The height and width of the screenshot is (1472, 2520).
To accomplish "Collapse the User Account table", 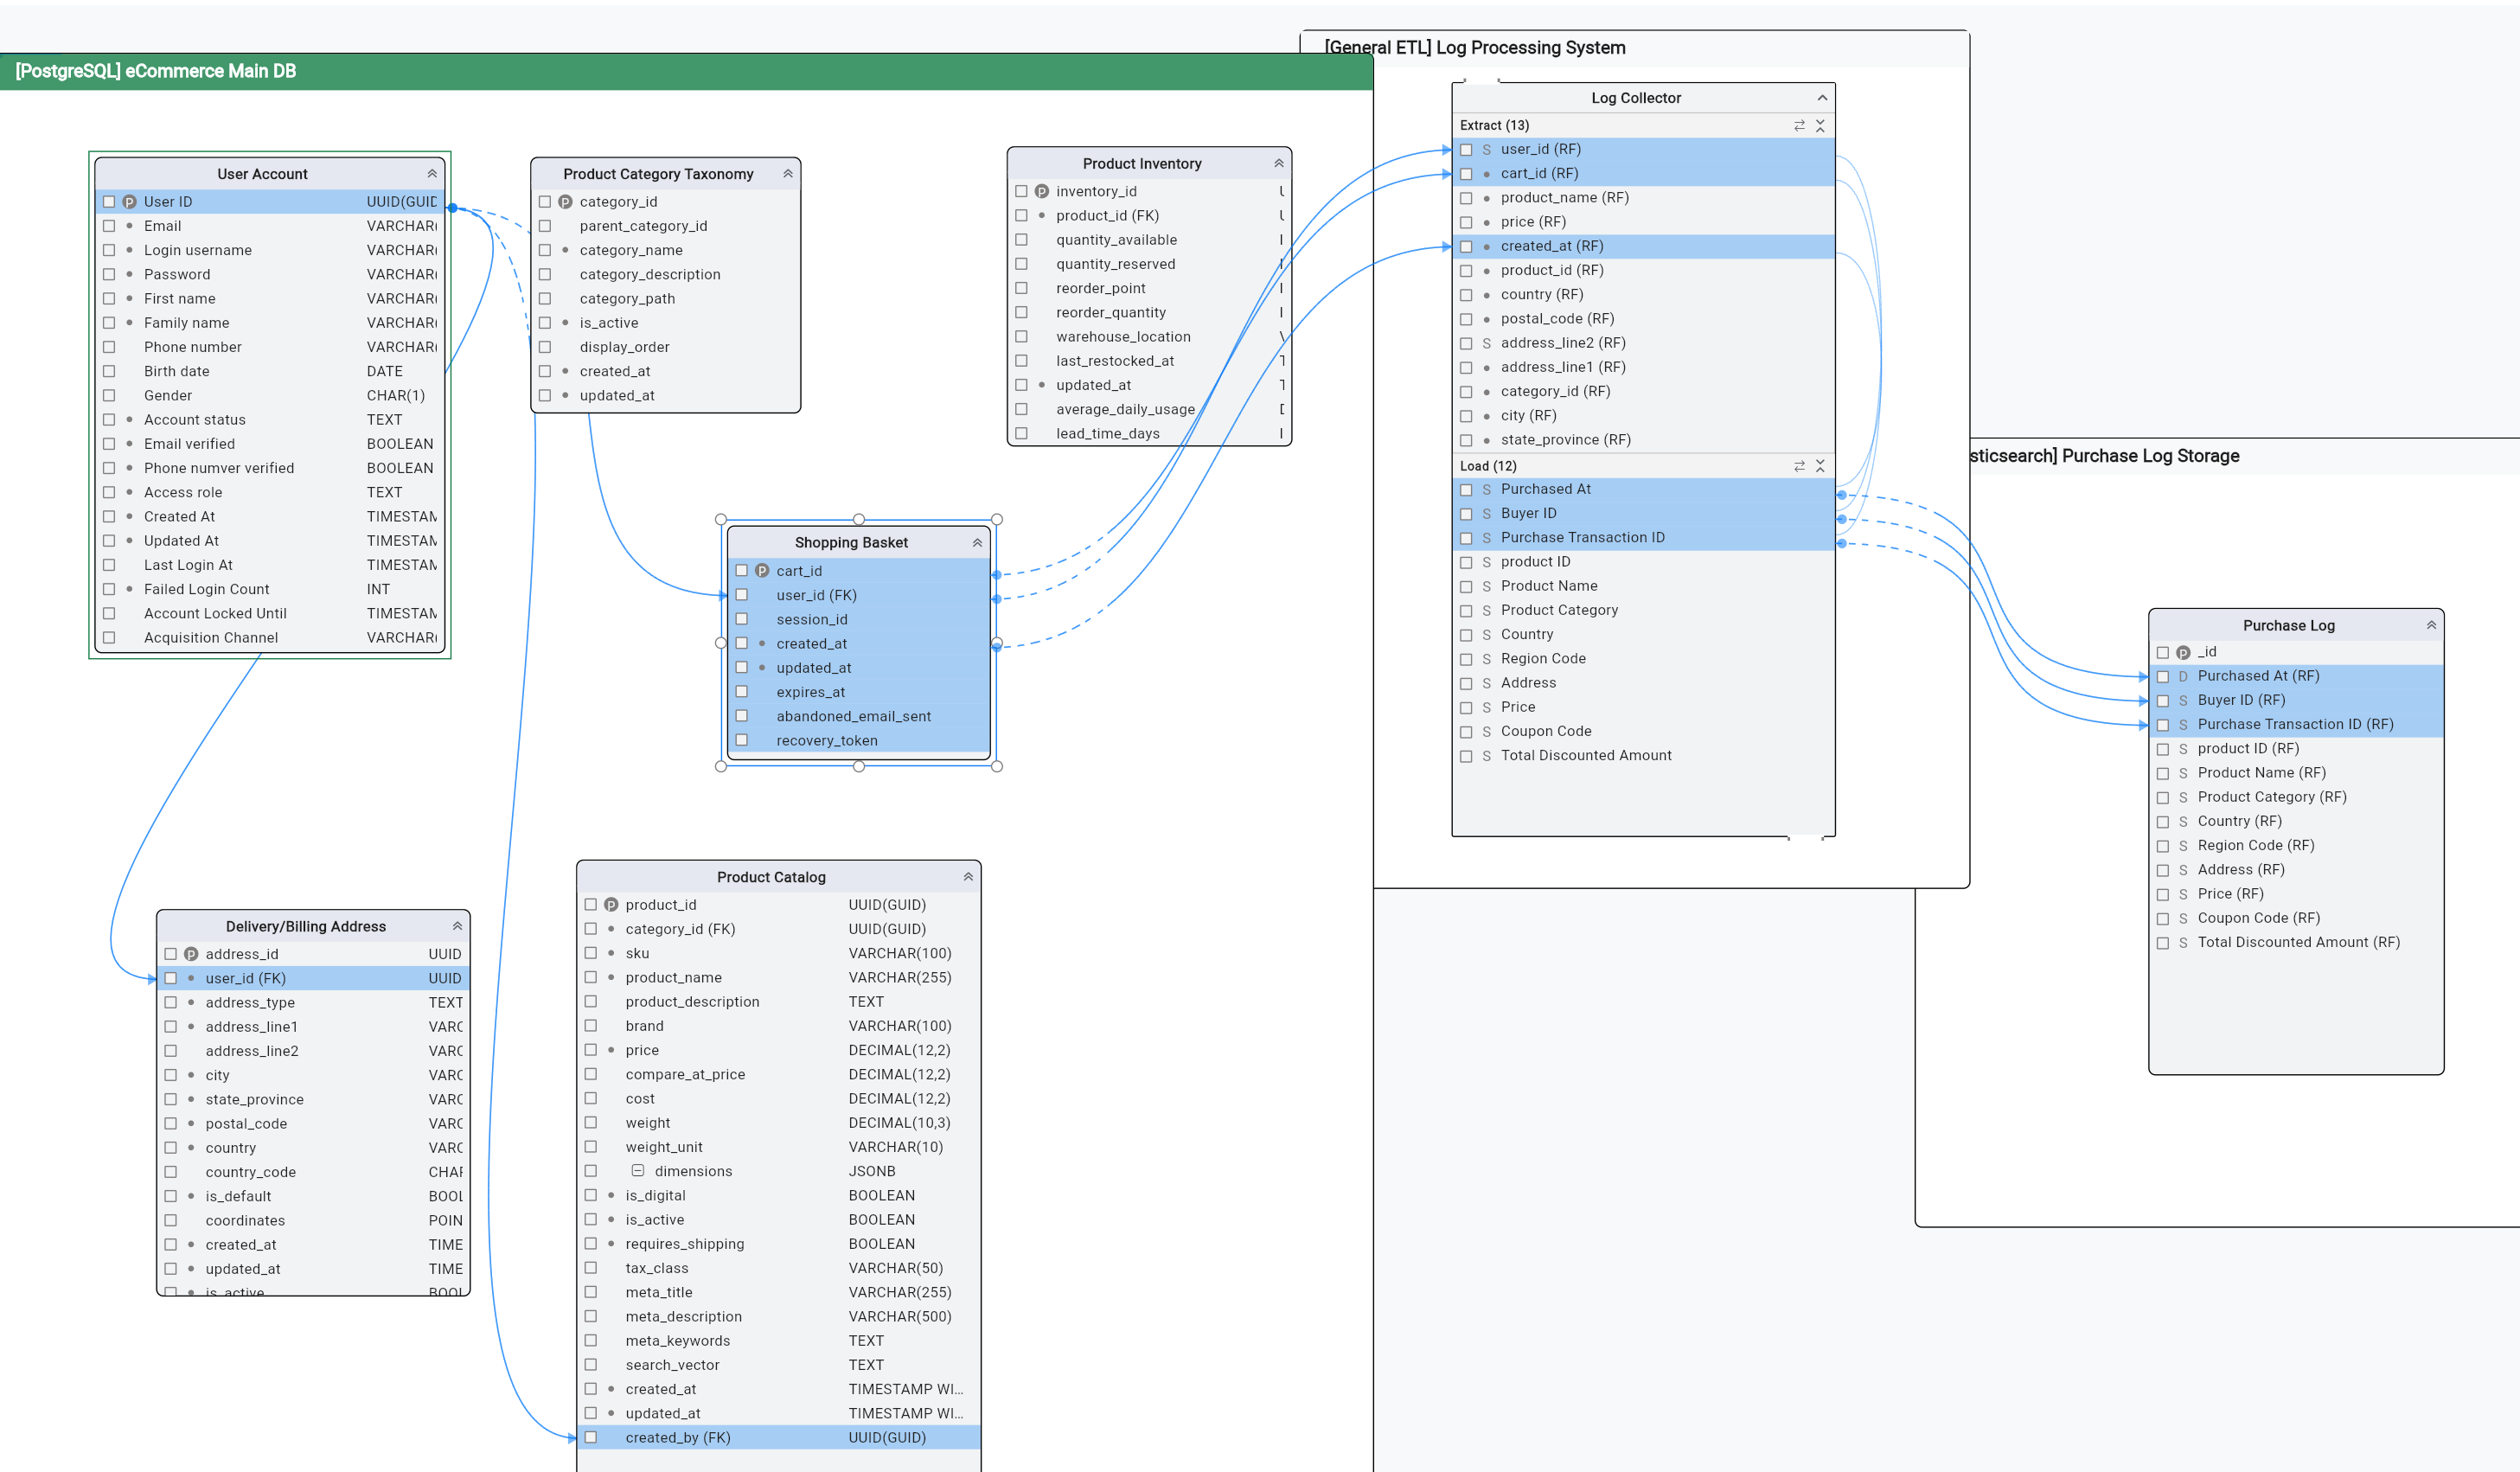I will pyautogui.click(x=433, y=172).
